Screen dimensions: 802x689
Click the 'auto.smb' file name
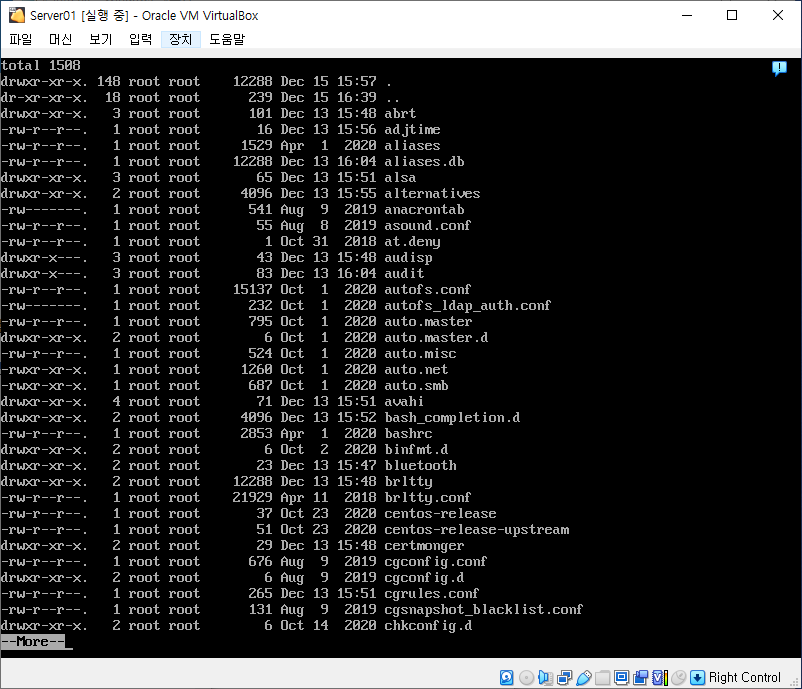[416, 386]
